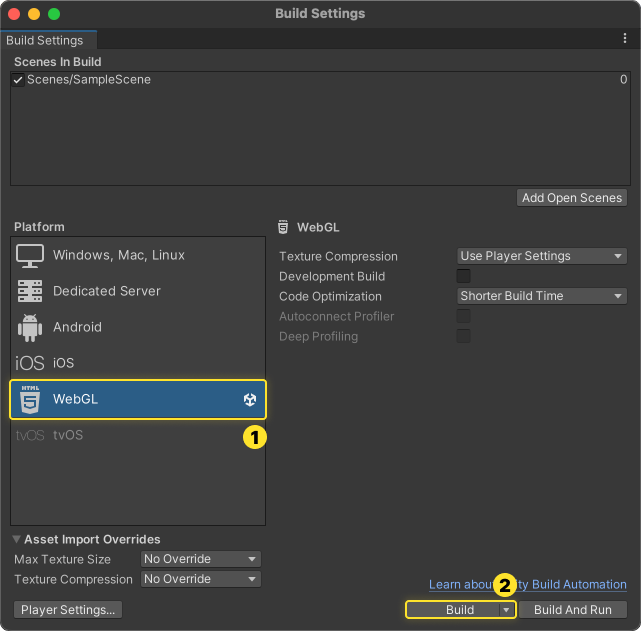The width and height of the screenshot is (641, 631).
Task: Minimize the window with yellow button
Action: (x=34, y=14)
